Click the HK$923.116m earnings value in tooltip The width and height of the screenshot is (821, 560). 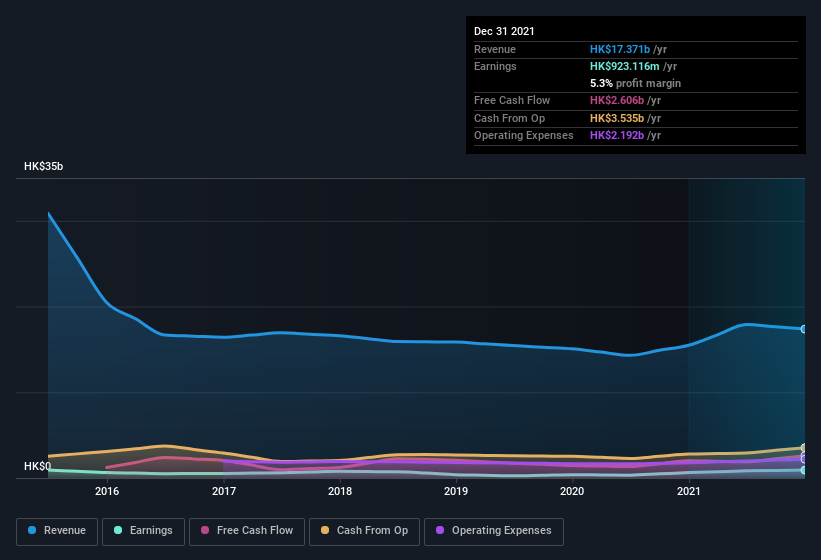tap(625, 66)
